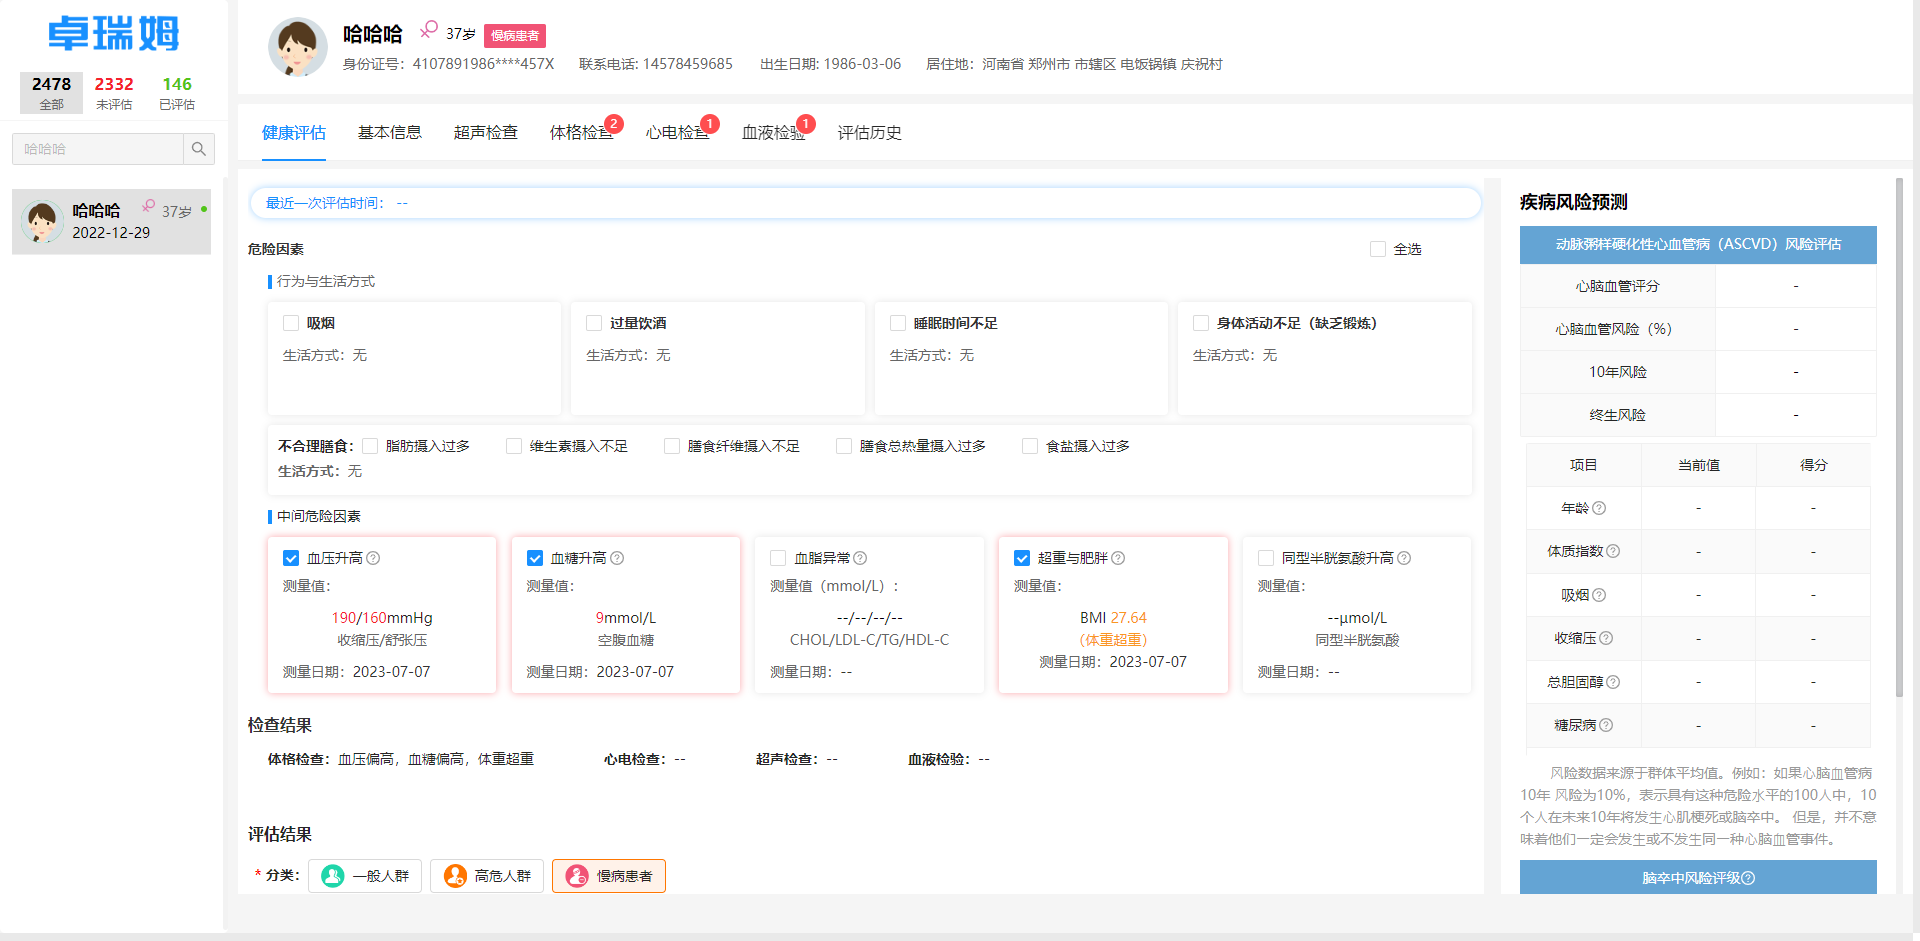Click the help icon beside 同型半胱氨酸升高
Image resolution: width=1920 pixels, height=941 pixels.
[x=1405, y=558]
